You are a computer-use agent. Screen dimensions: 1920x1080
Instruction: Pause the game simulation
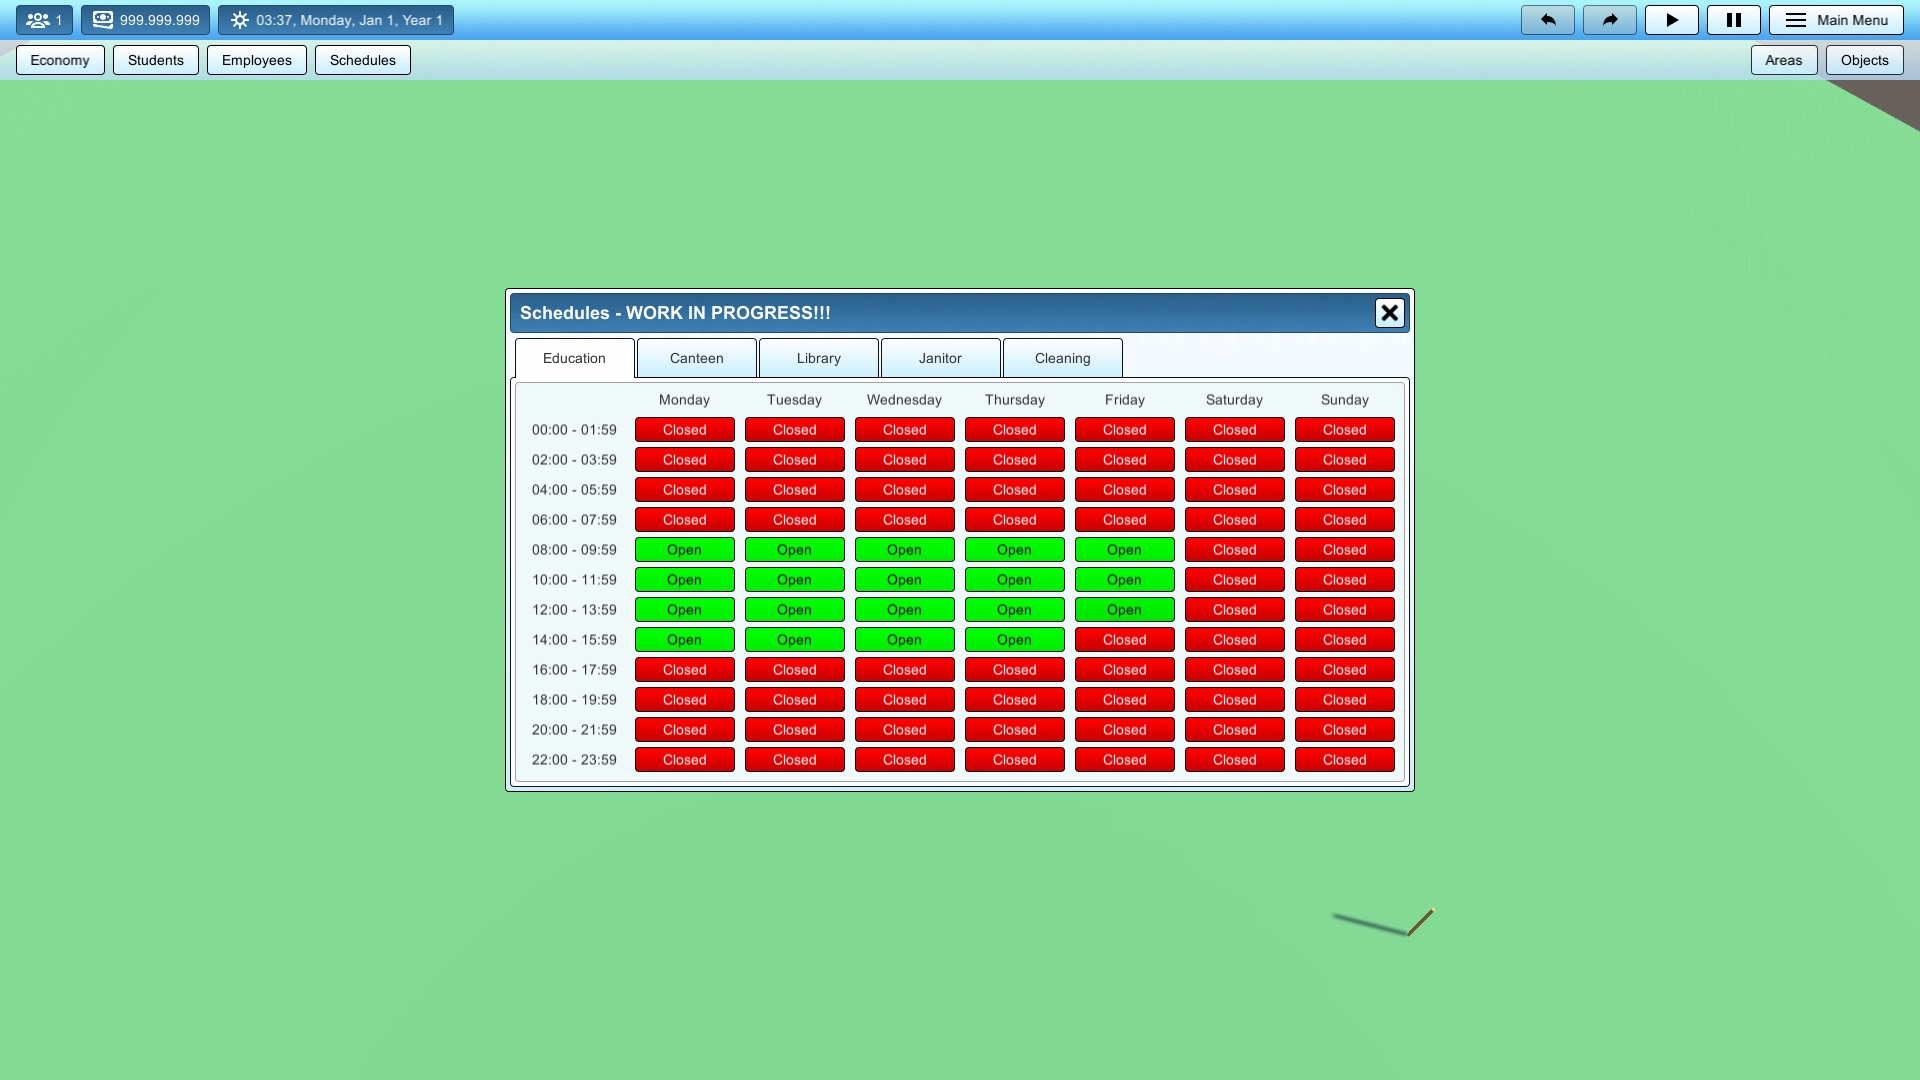click(x=1734, y=19)
